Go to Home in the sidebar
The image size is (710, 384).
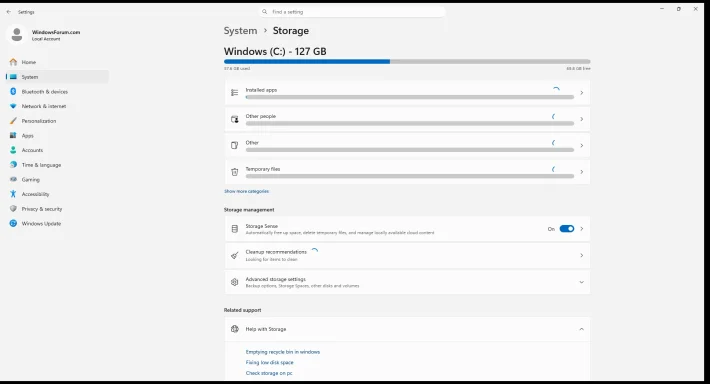[x=57, y=62]
